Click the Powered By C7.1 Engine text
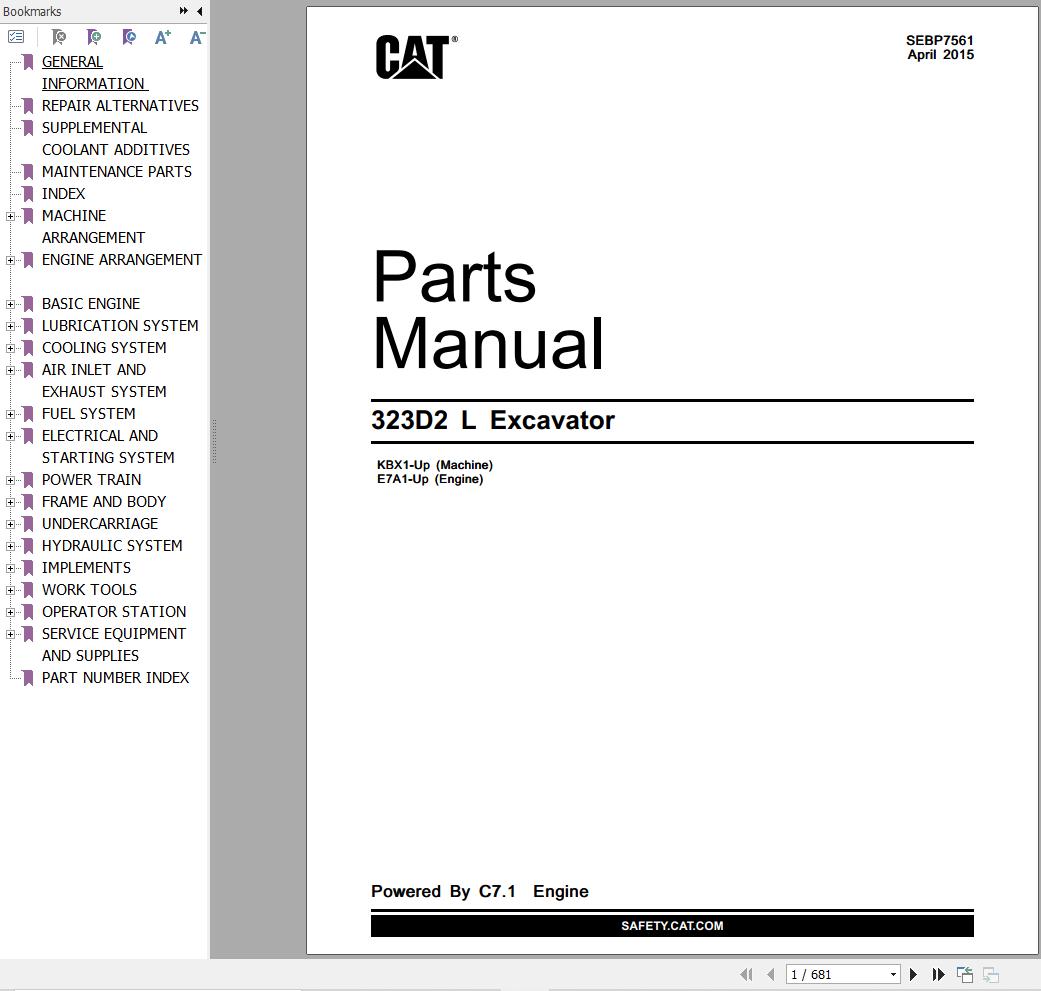The image size is (1041, 991). [x=479, y=891]
